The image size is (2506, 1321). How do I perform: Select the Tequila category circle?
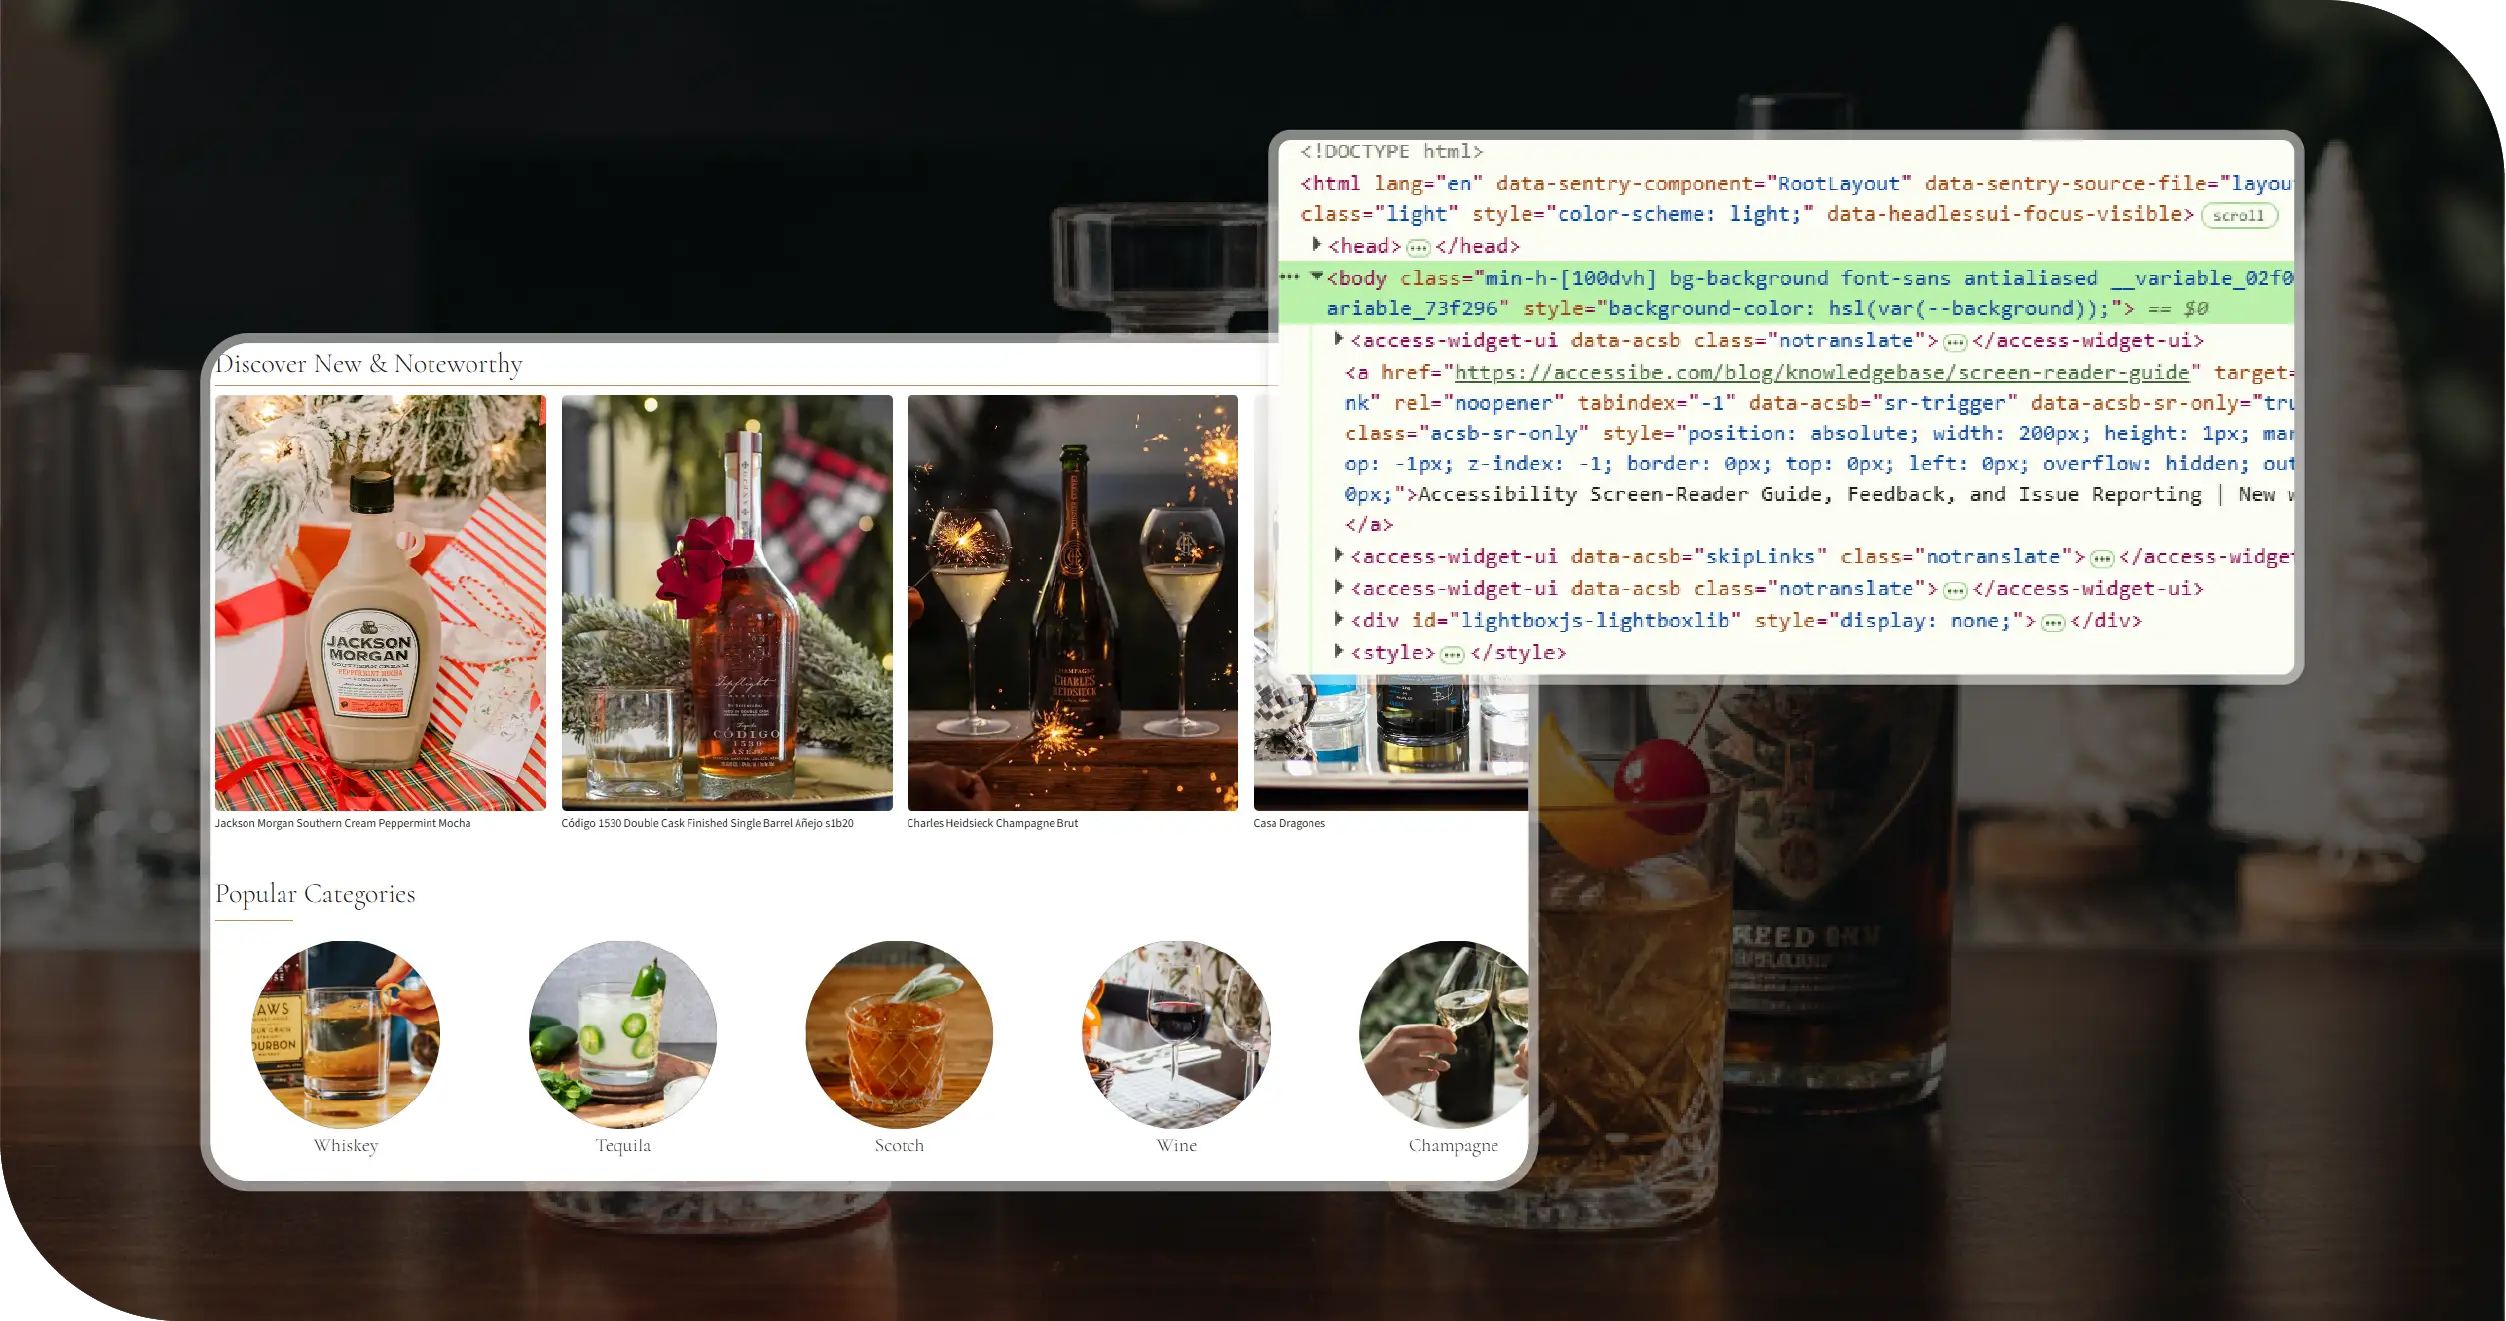point(623,1034)
